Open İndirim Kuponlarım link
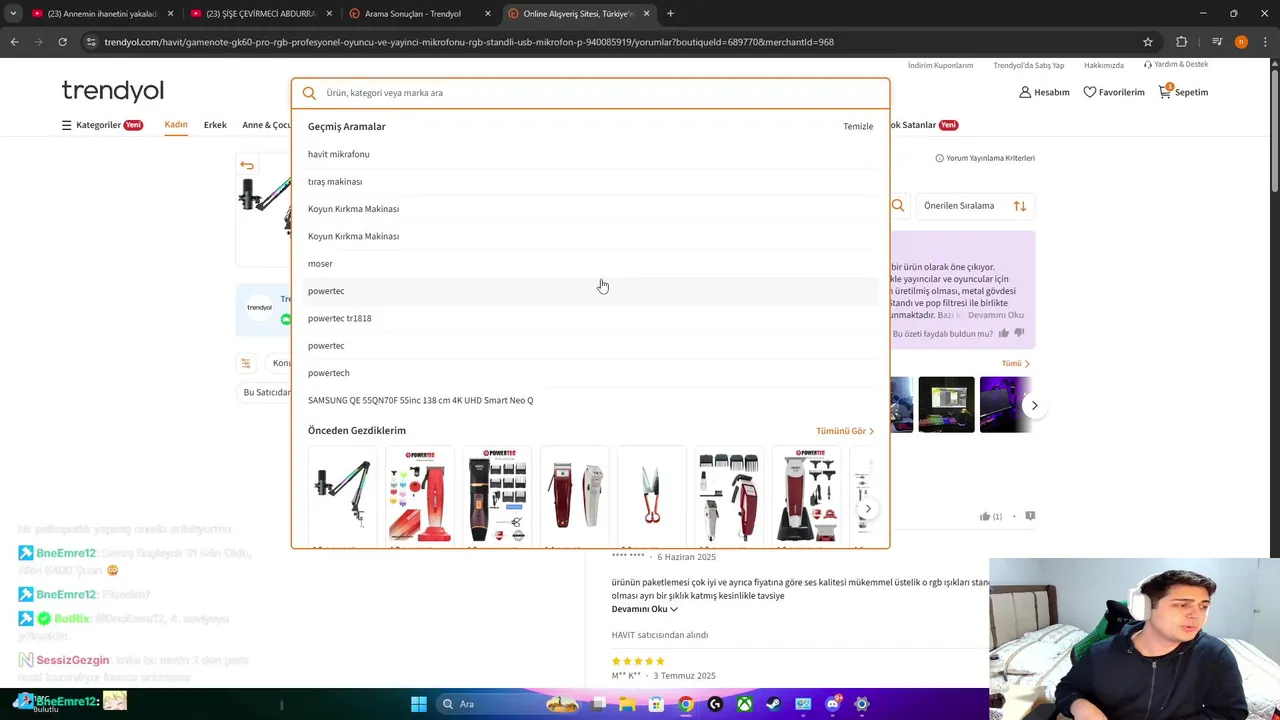1280x720 pixels. (940, 65)
